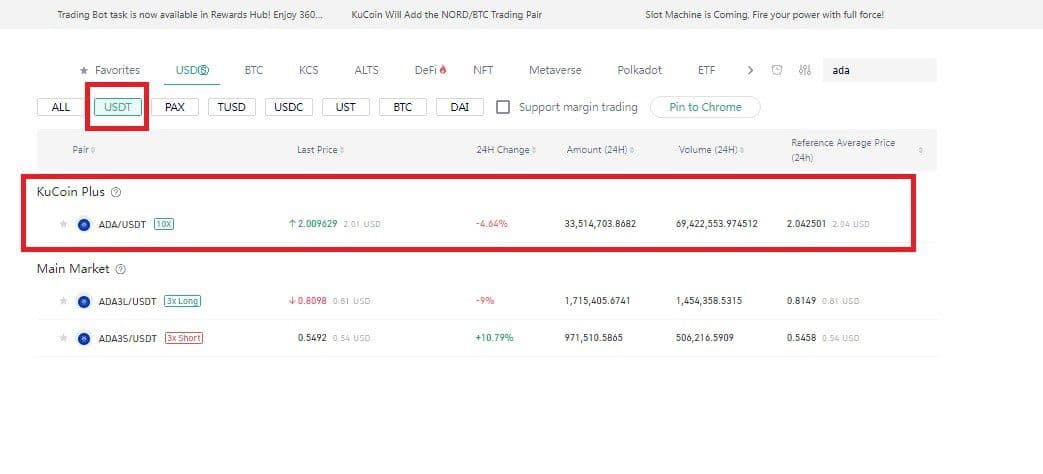Open the ADA/USDT pair row
The width and height of the screenshot is (1043, 474).
point(487,224)
